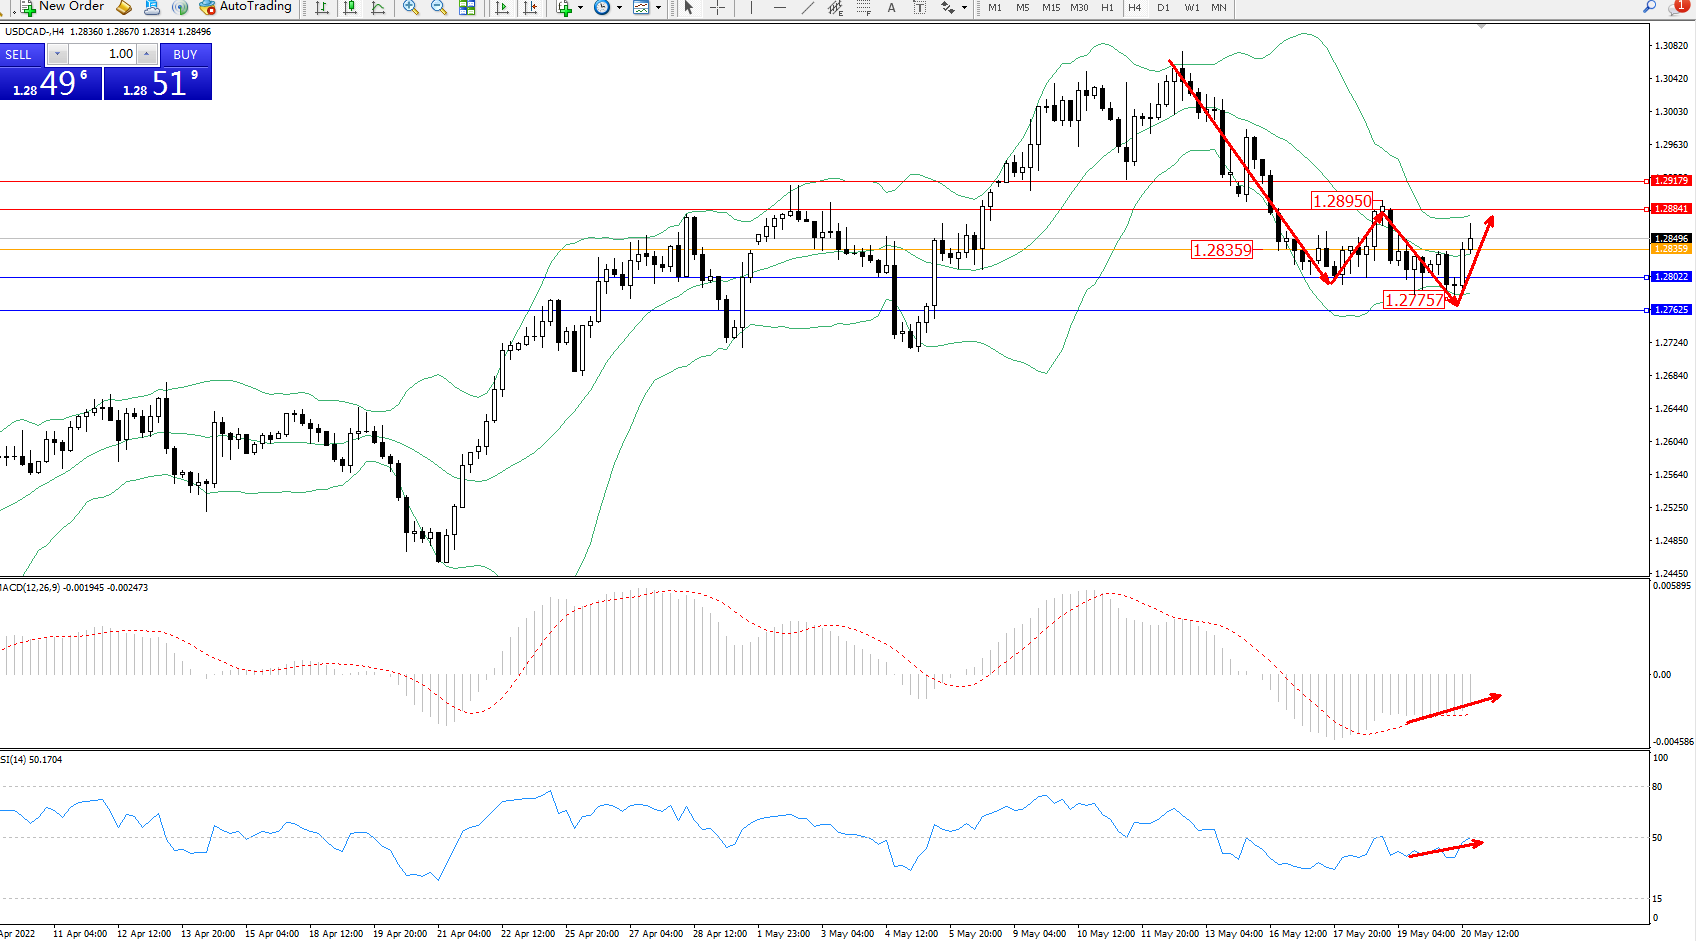
Task: Select the line chart icon
Action: point(378,8)
